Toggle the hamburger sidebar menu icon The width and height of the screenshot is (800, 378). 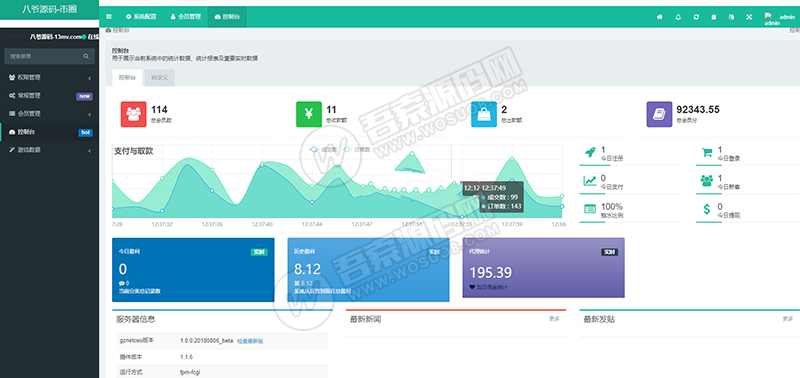tap(109, 17)
